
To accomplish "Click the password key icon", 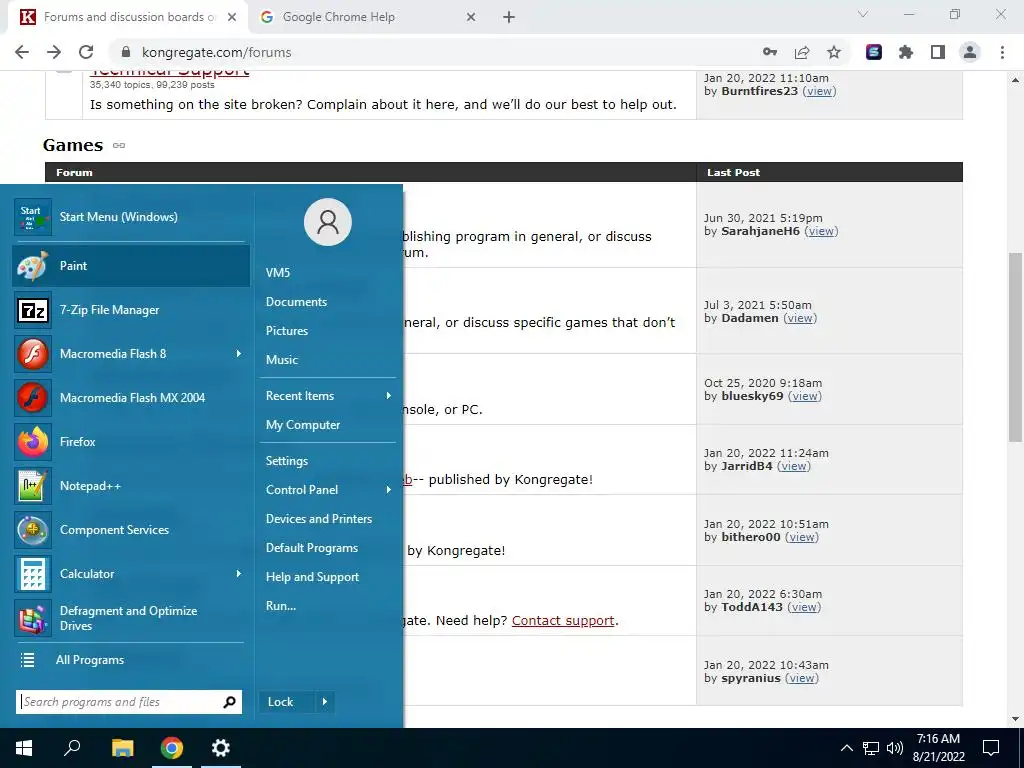I will (x=770, y=52).
